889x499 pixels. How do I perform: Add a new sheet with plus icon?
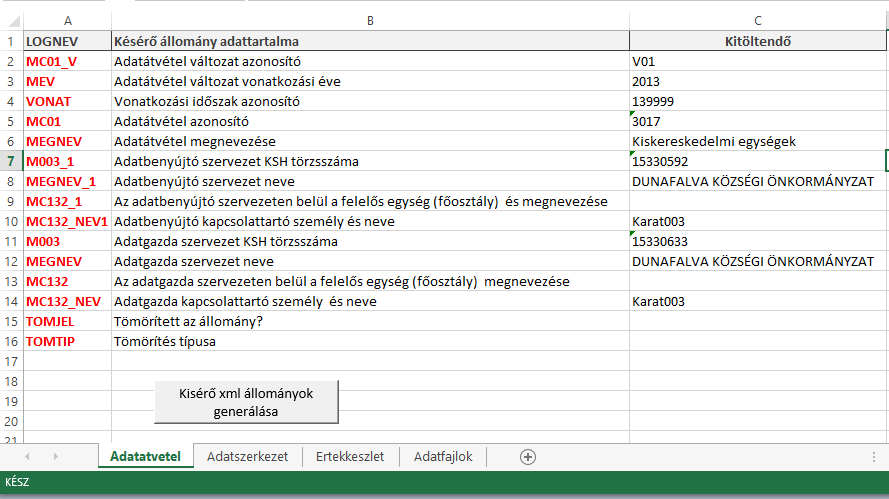point(528,457)
